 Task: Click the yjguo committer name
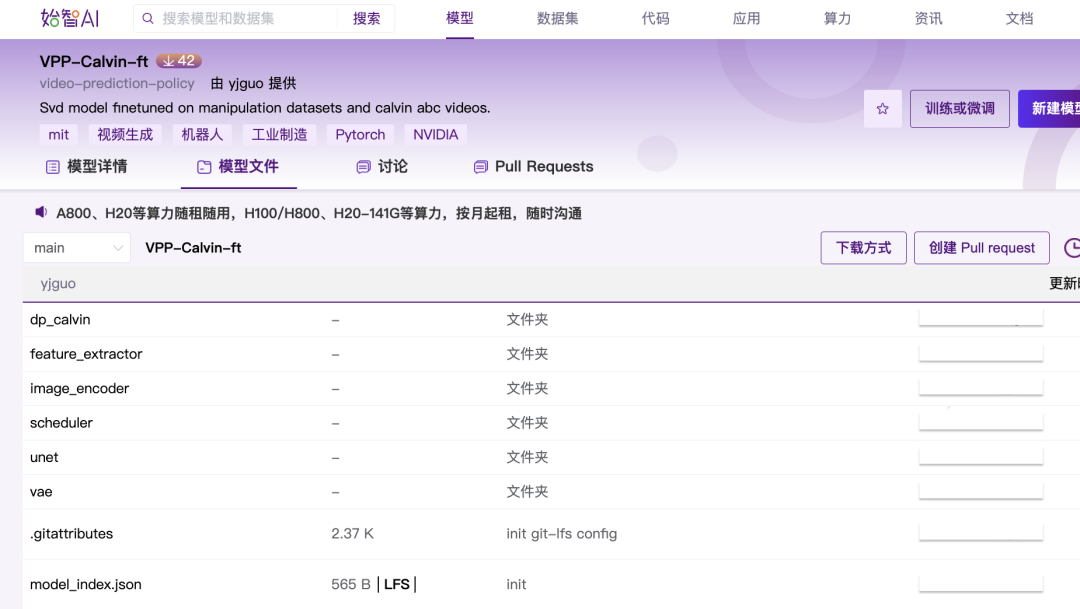58,284
